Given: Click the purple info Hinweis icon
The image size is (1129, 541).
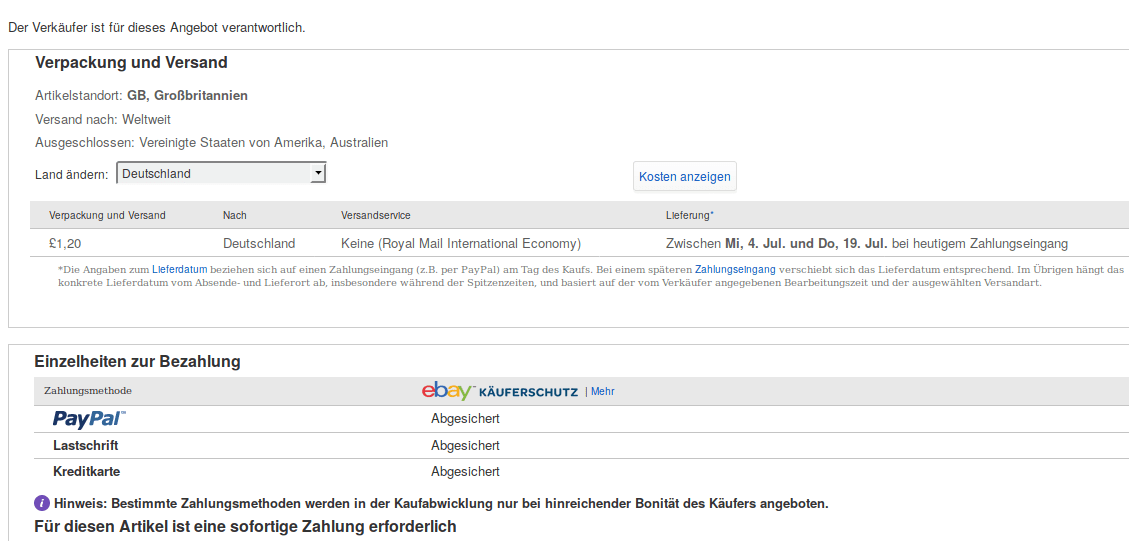Looking at the screenshot, I should click(42, 503).
